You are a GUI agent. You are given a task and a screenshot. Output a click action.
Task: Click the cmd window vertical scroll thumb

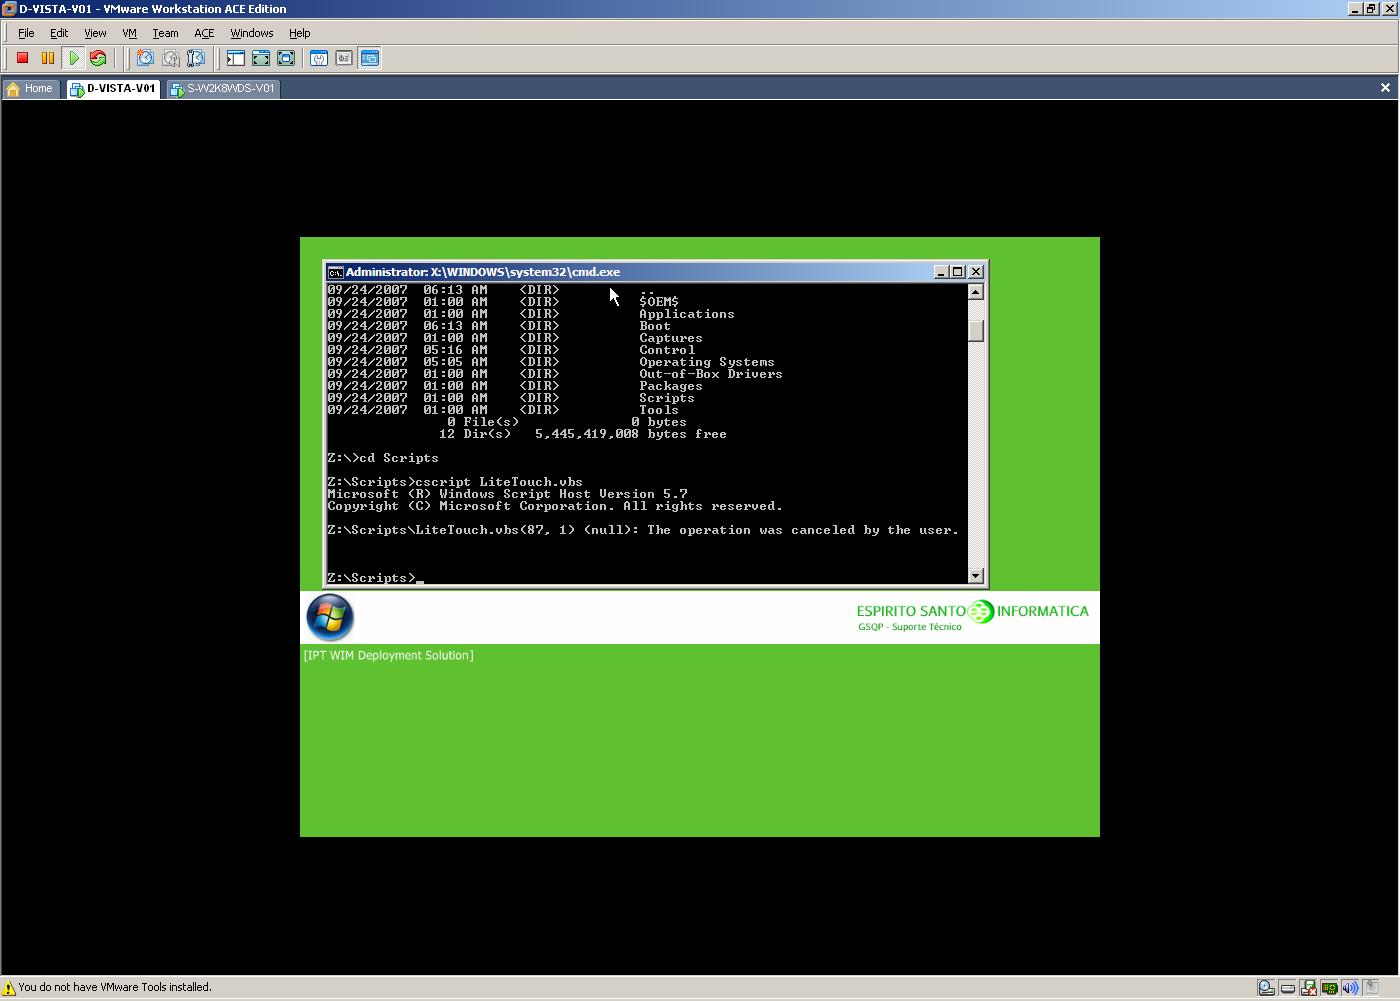click(976, 330)
